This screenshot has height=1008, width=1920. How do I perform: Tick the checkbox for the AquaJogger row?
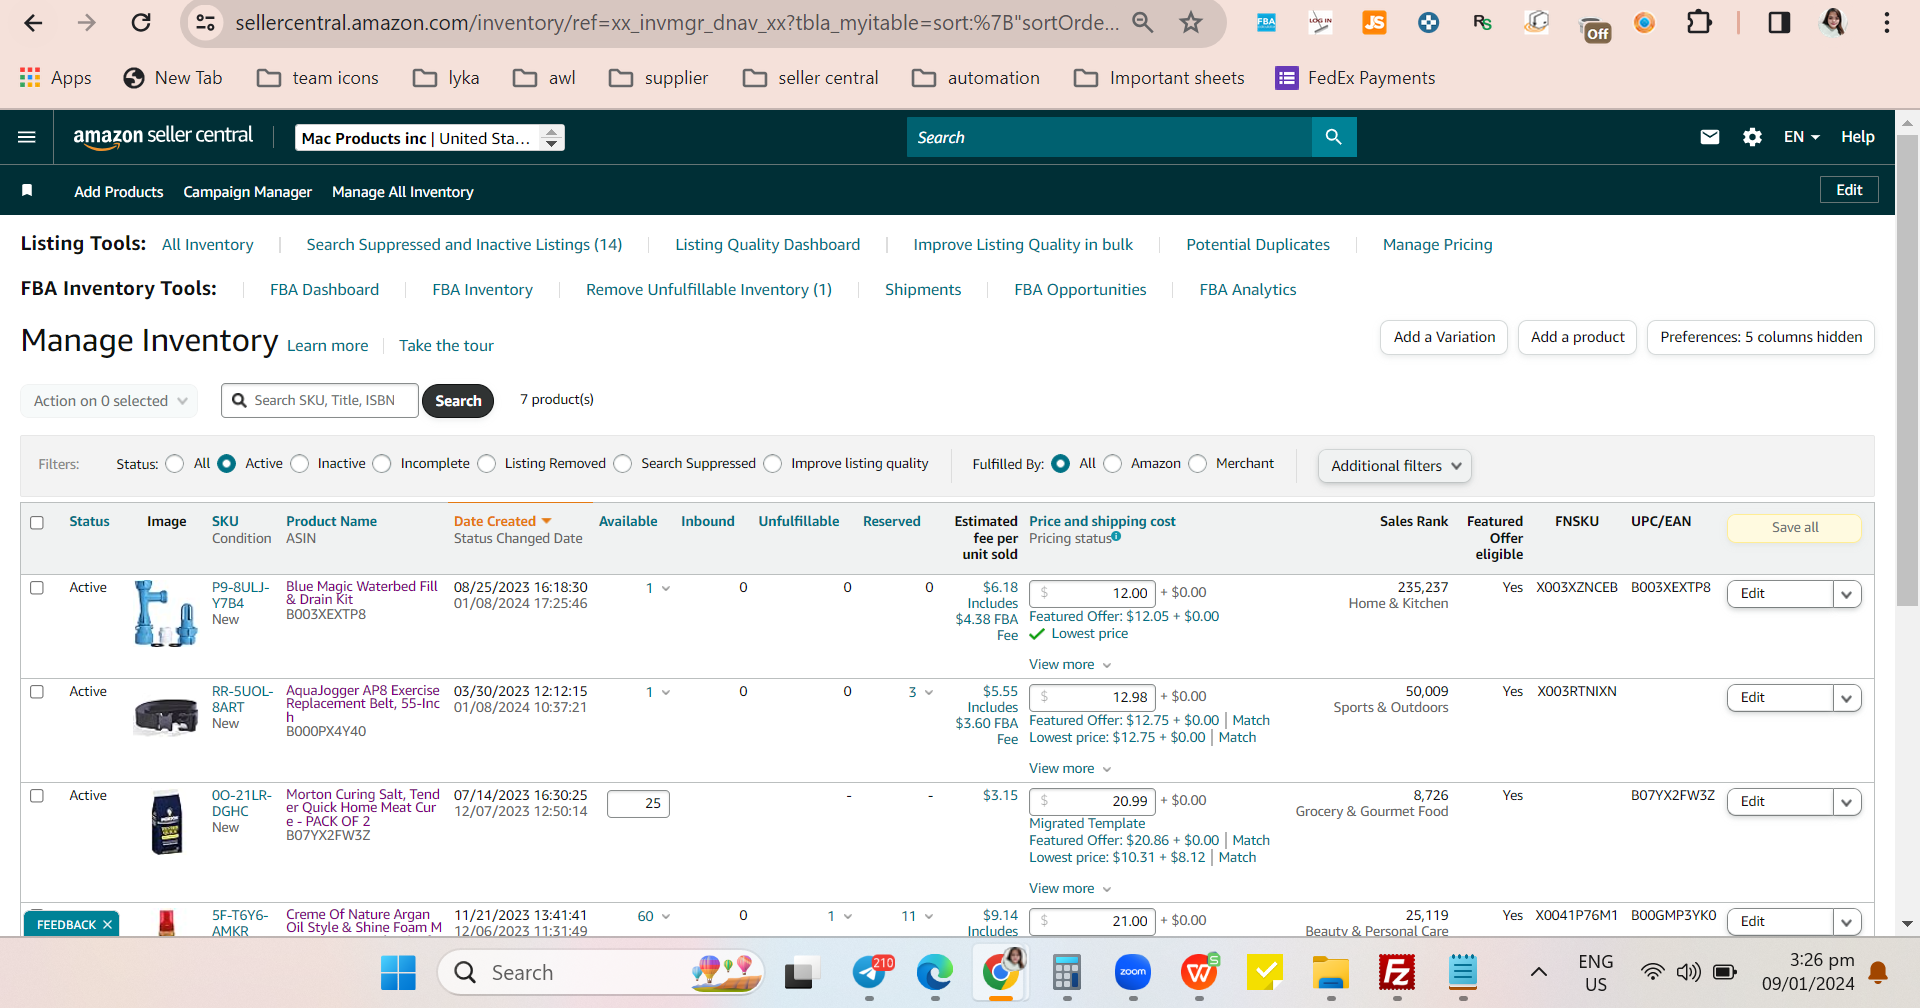(37, 692)
